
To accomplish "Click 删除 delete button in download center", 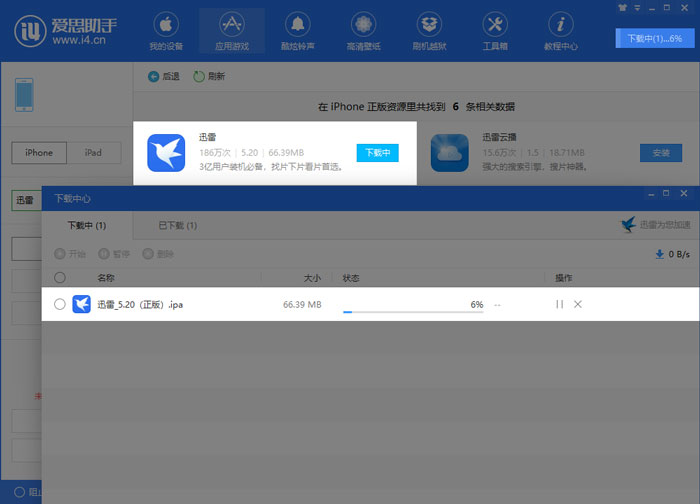I will 158,254.
